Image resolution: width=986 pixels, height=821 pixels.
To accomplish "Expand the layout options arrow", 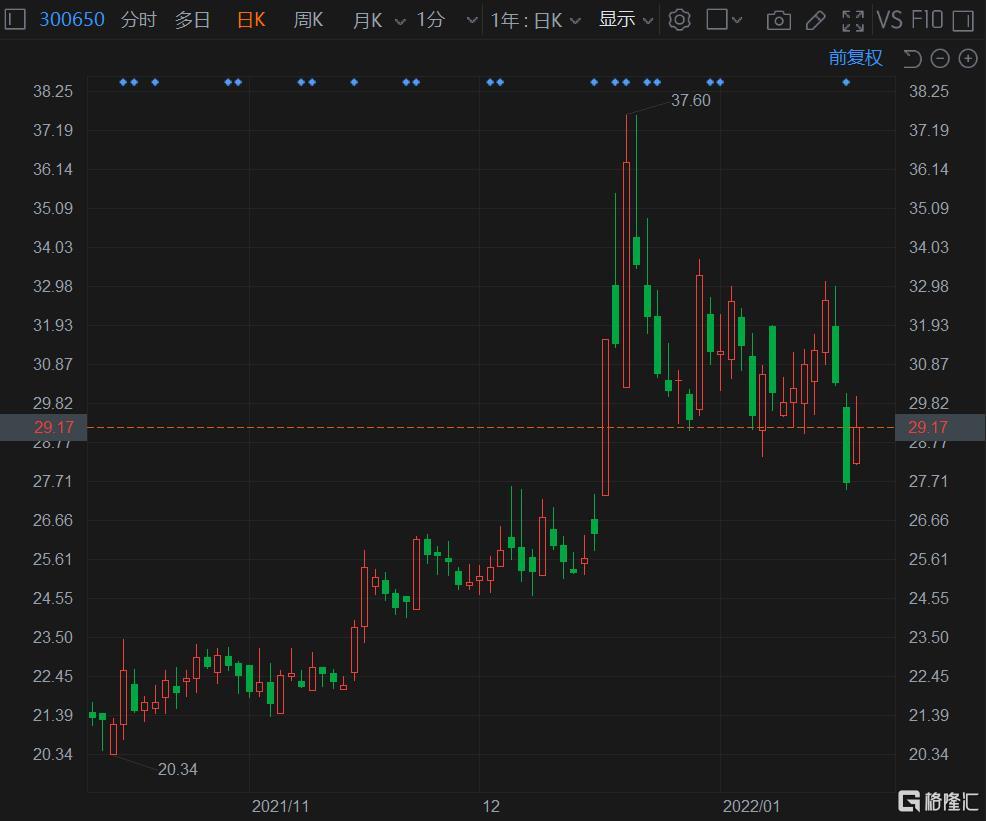I will [x=737, y=20].
